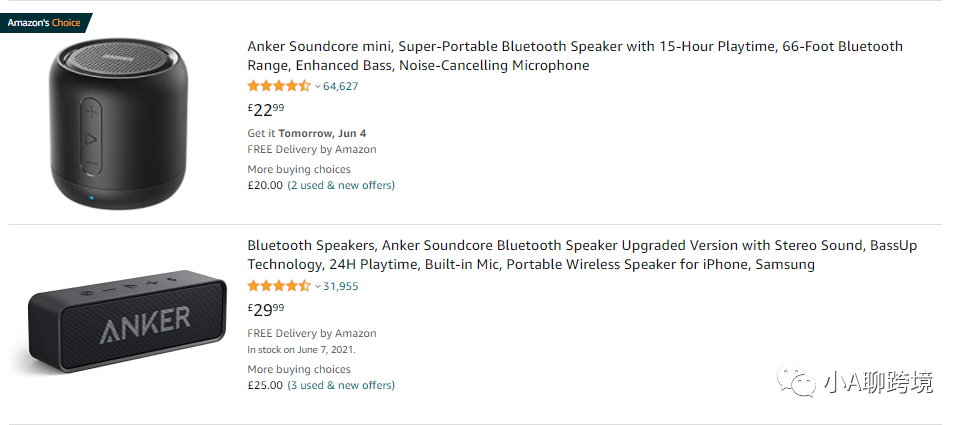View the 2 used & new offers
The width and height of the screenshot is (965, 425).
click(x=341, y=185)
